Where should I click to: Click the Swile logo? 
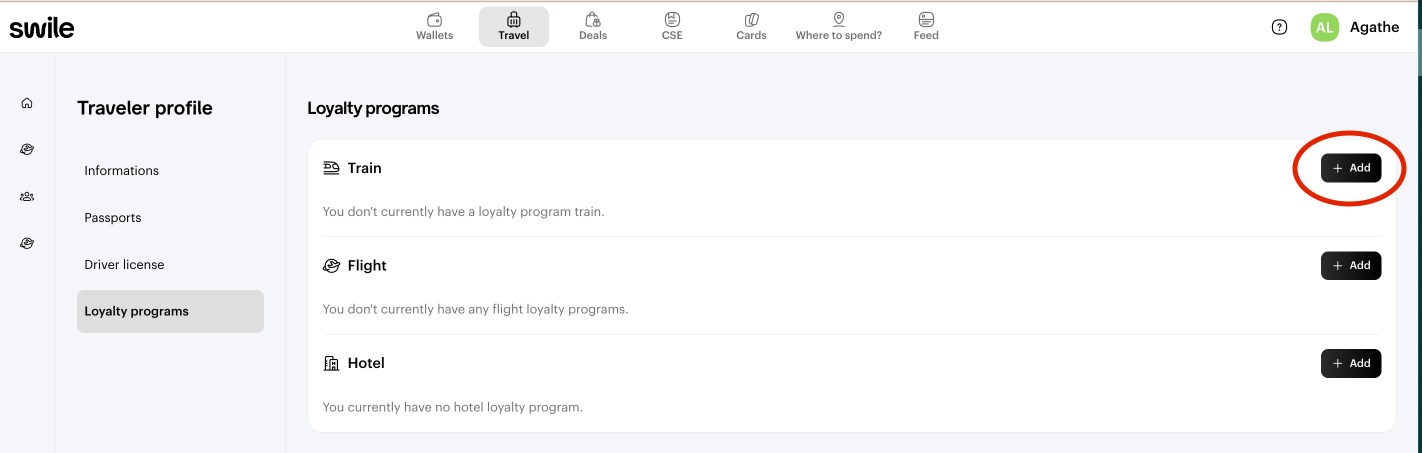tap(42, 27)
